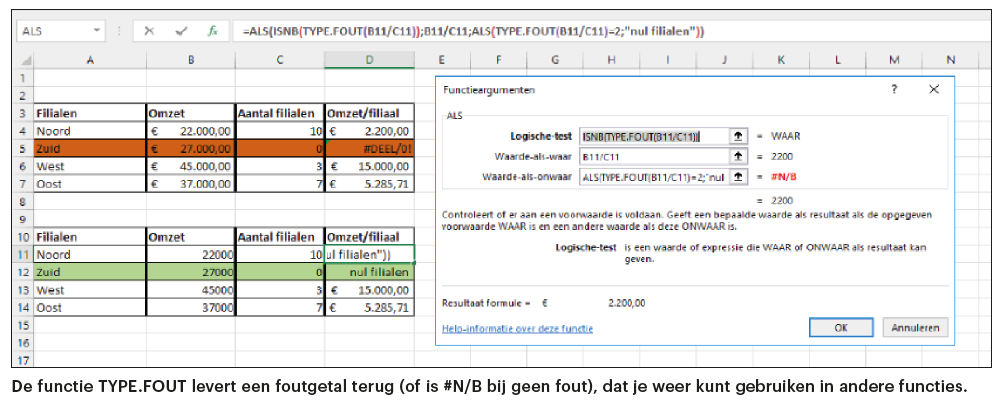The height and width of the screenshot is (404, 1004).
Task: Click in the Waarde-als-waar input field
Action: pyautogui.click(x=653, y=156)
